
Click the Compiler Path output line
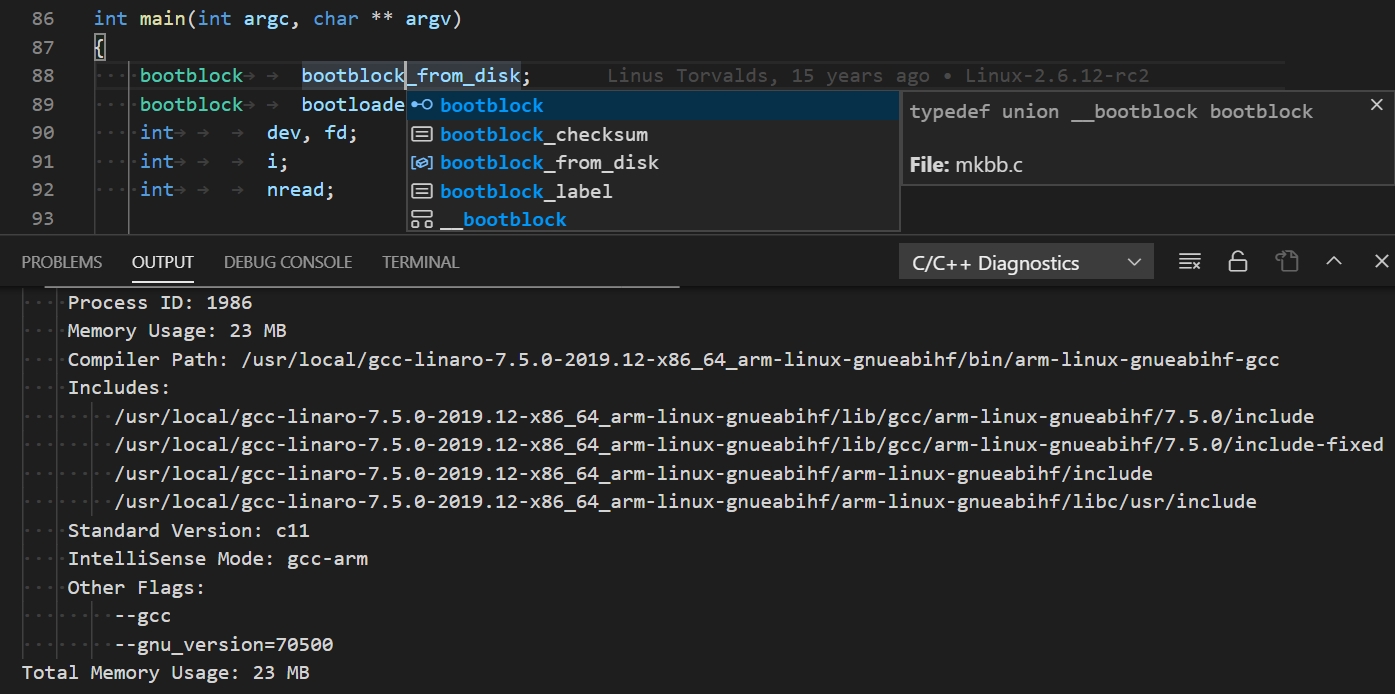pos(673,360)
